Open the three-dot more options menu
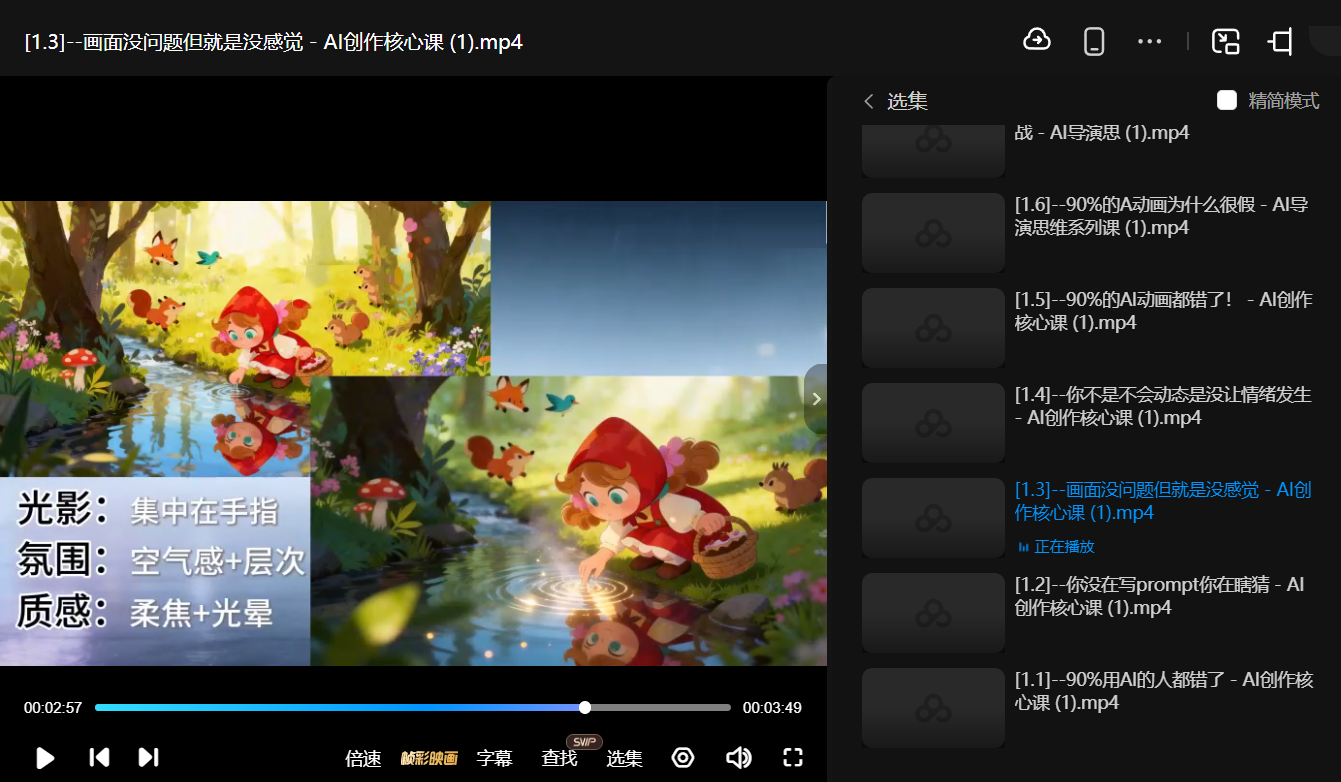This screenshot has width=1341, height=782. pos(1150,41)
